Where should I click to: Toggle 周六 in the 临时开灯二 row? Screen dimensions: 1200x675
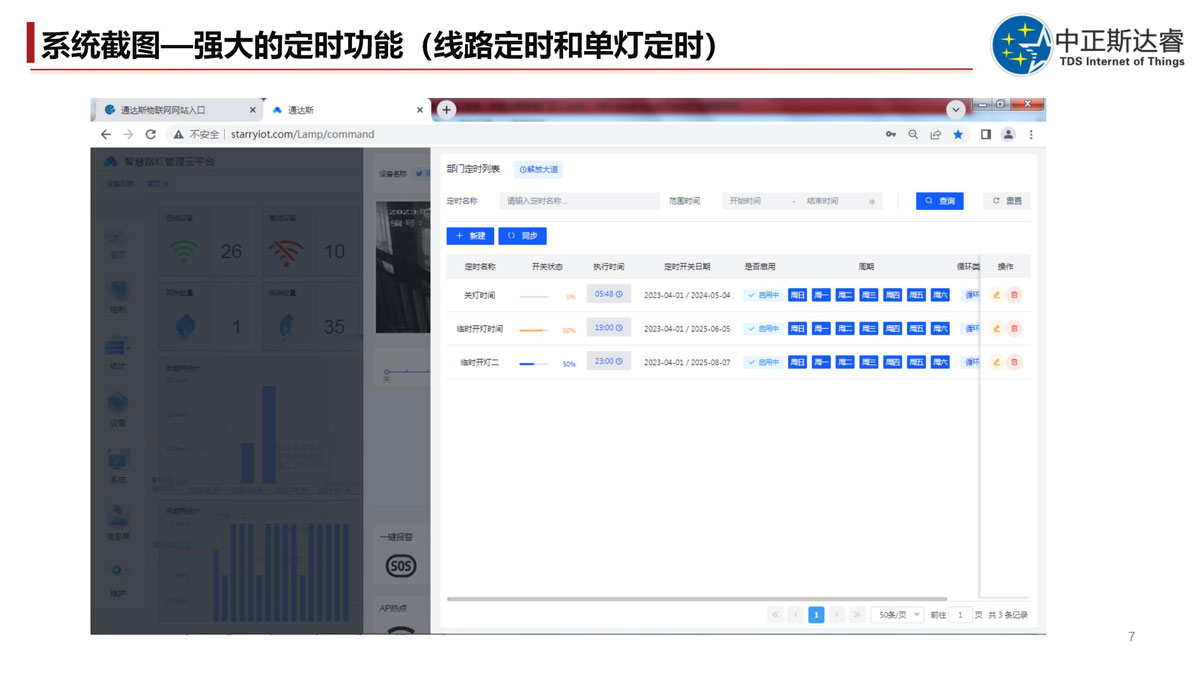[x=940, y=362]
